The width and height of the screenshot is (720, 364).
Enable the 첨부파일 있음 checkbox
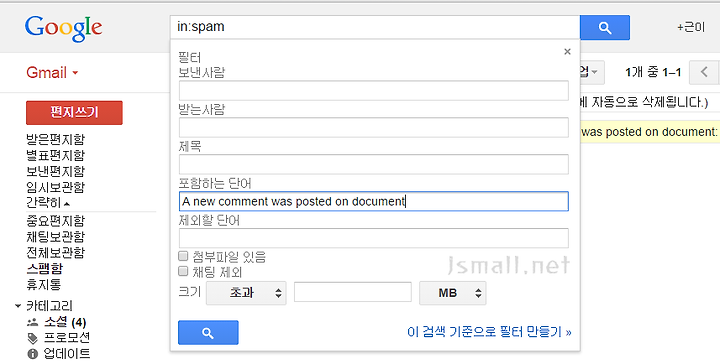click(183, 256)
